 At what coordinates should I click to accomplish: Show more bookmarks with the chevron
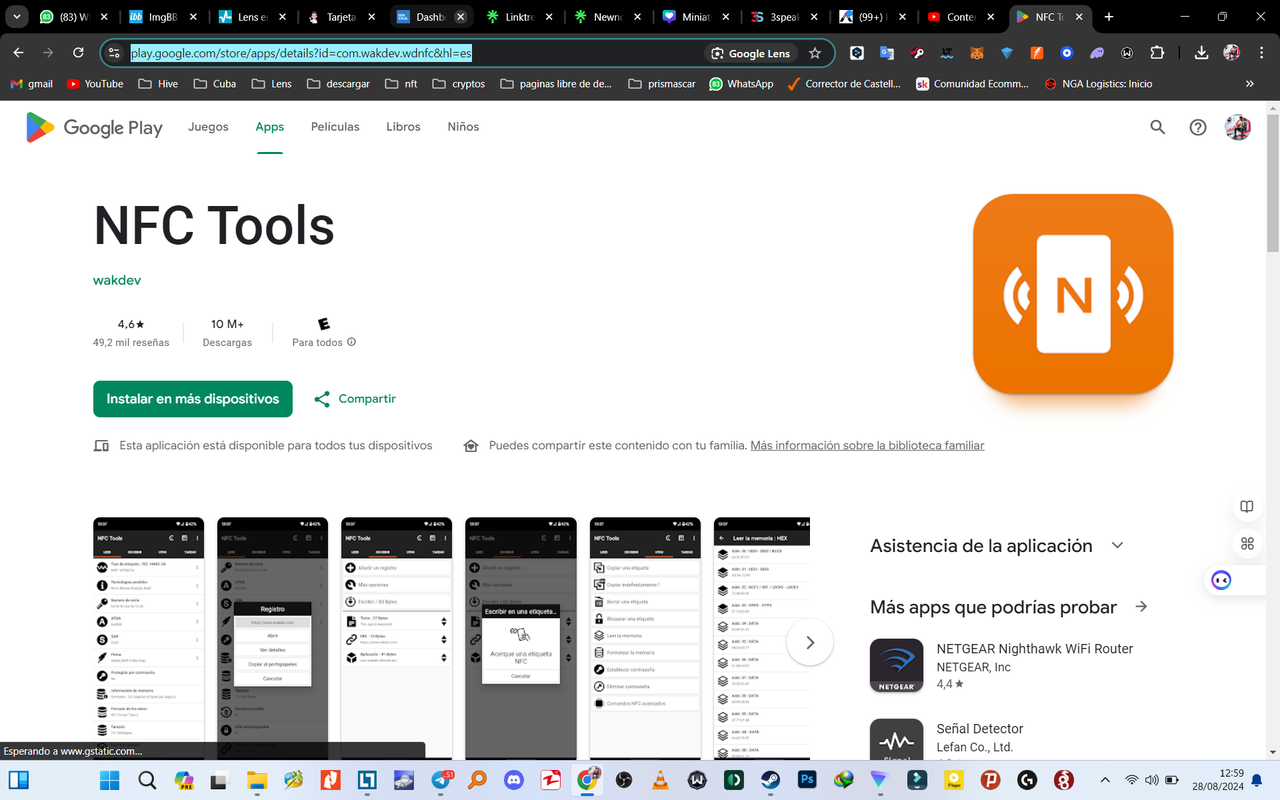click(x=1249, y=84)
